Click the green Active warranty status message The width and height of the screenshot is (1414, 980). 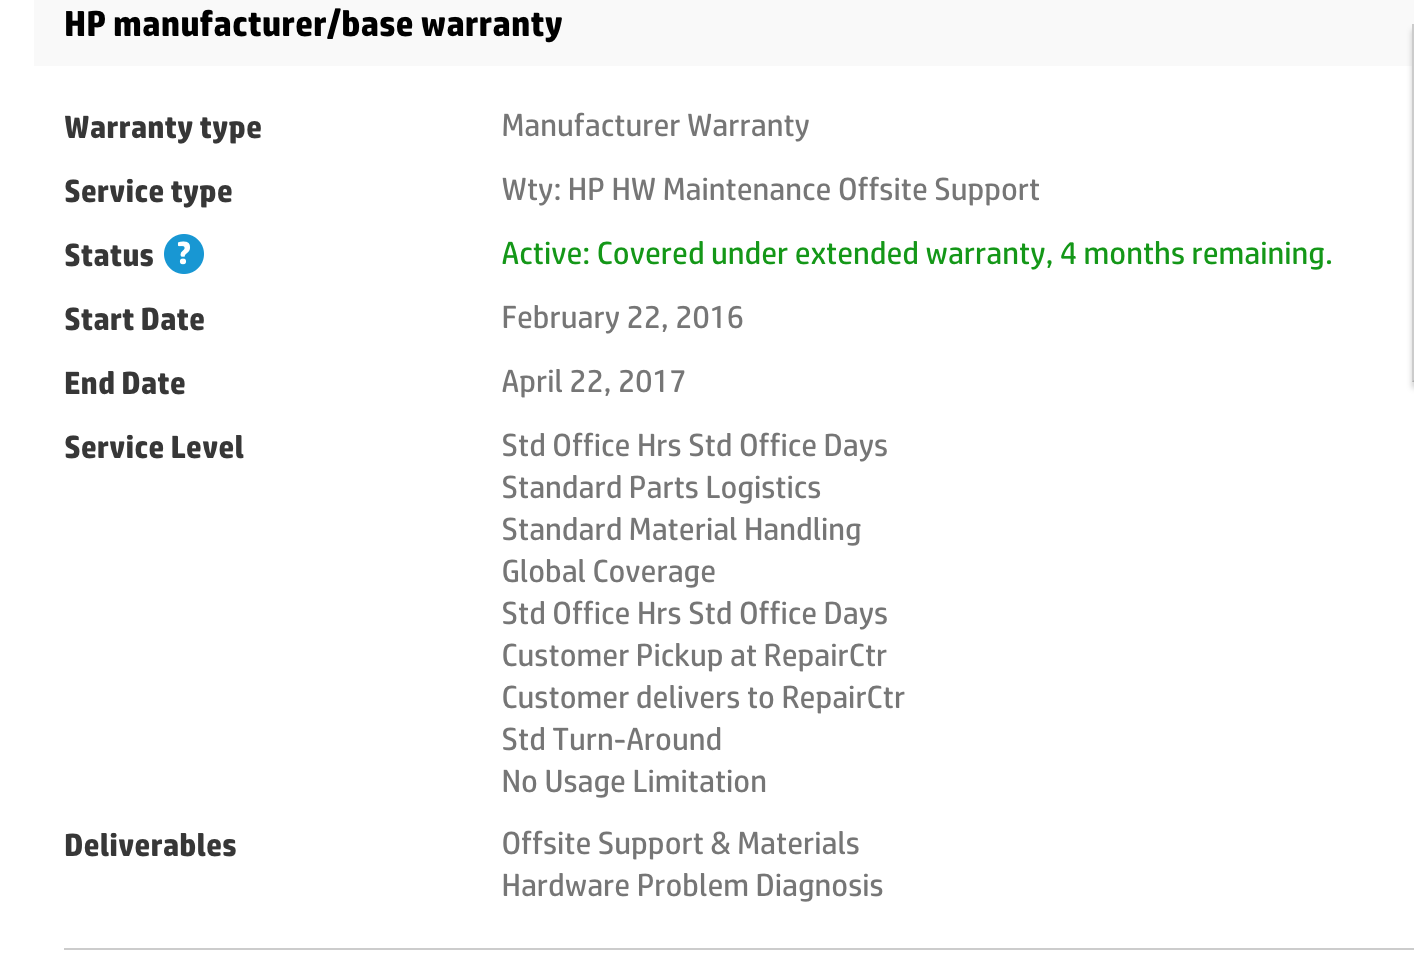[x=916, y=254]
